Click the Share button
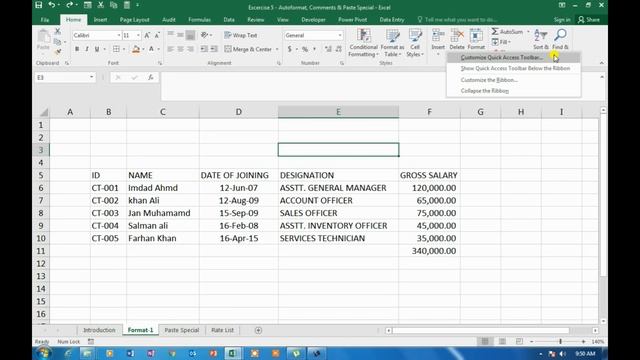Image resolution: width=640 pixels, height=360 pixels. (x=589, y=20)
